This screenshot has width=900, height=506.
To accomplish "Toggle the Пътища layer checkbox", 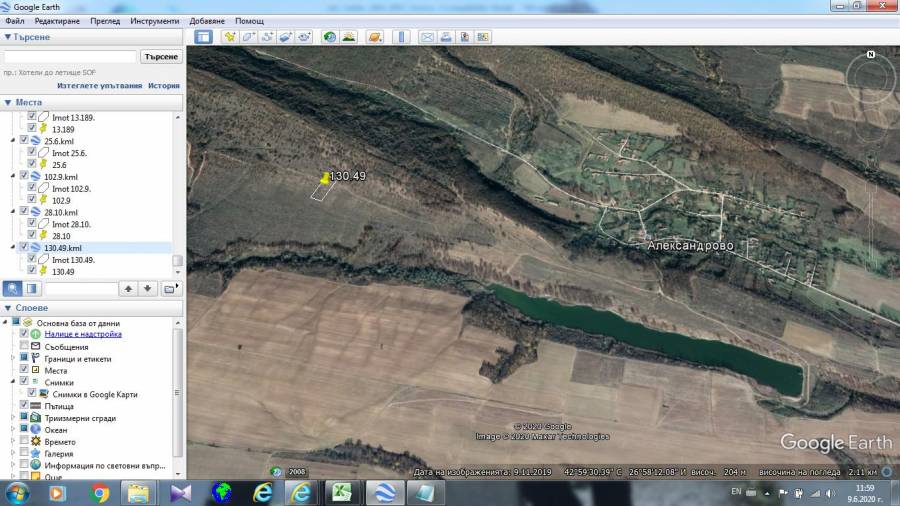I will click(24, 406).
